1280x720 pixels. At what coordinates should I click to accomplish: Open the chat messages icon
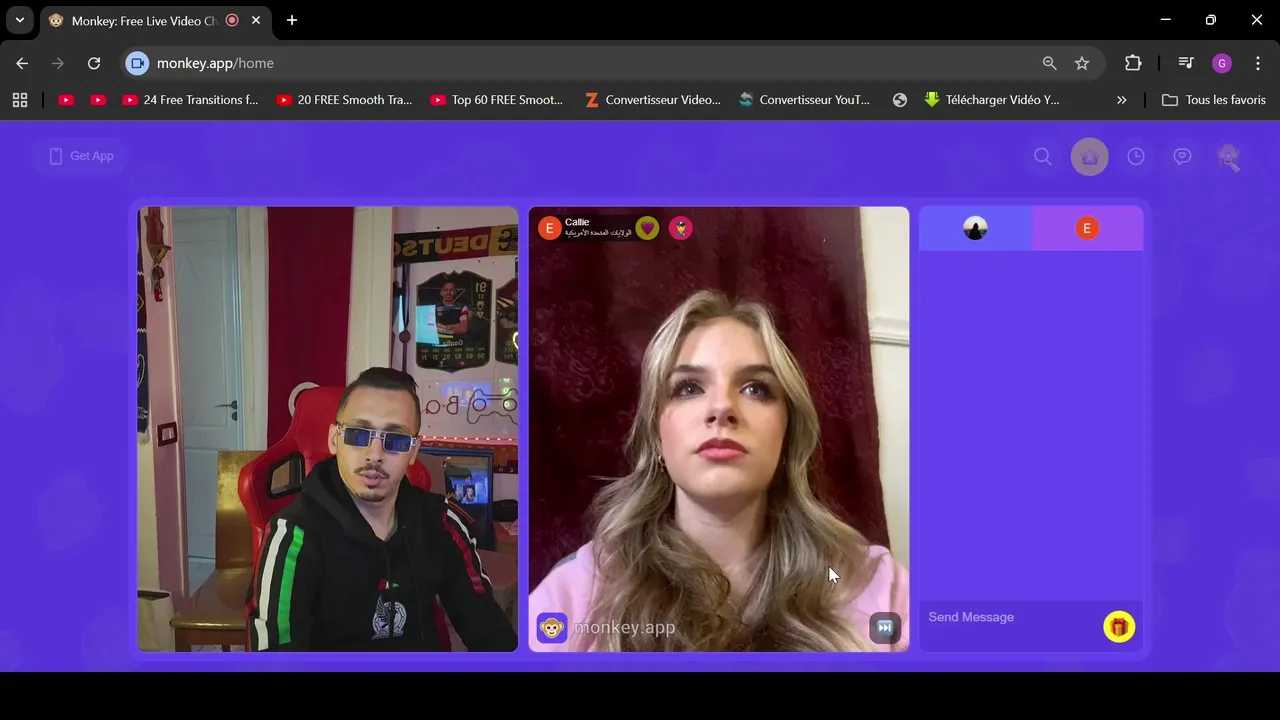click(1182, 157)
